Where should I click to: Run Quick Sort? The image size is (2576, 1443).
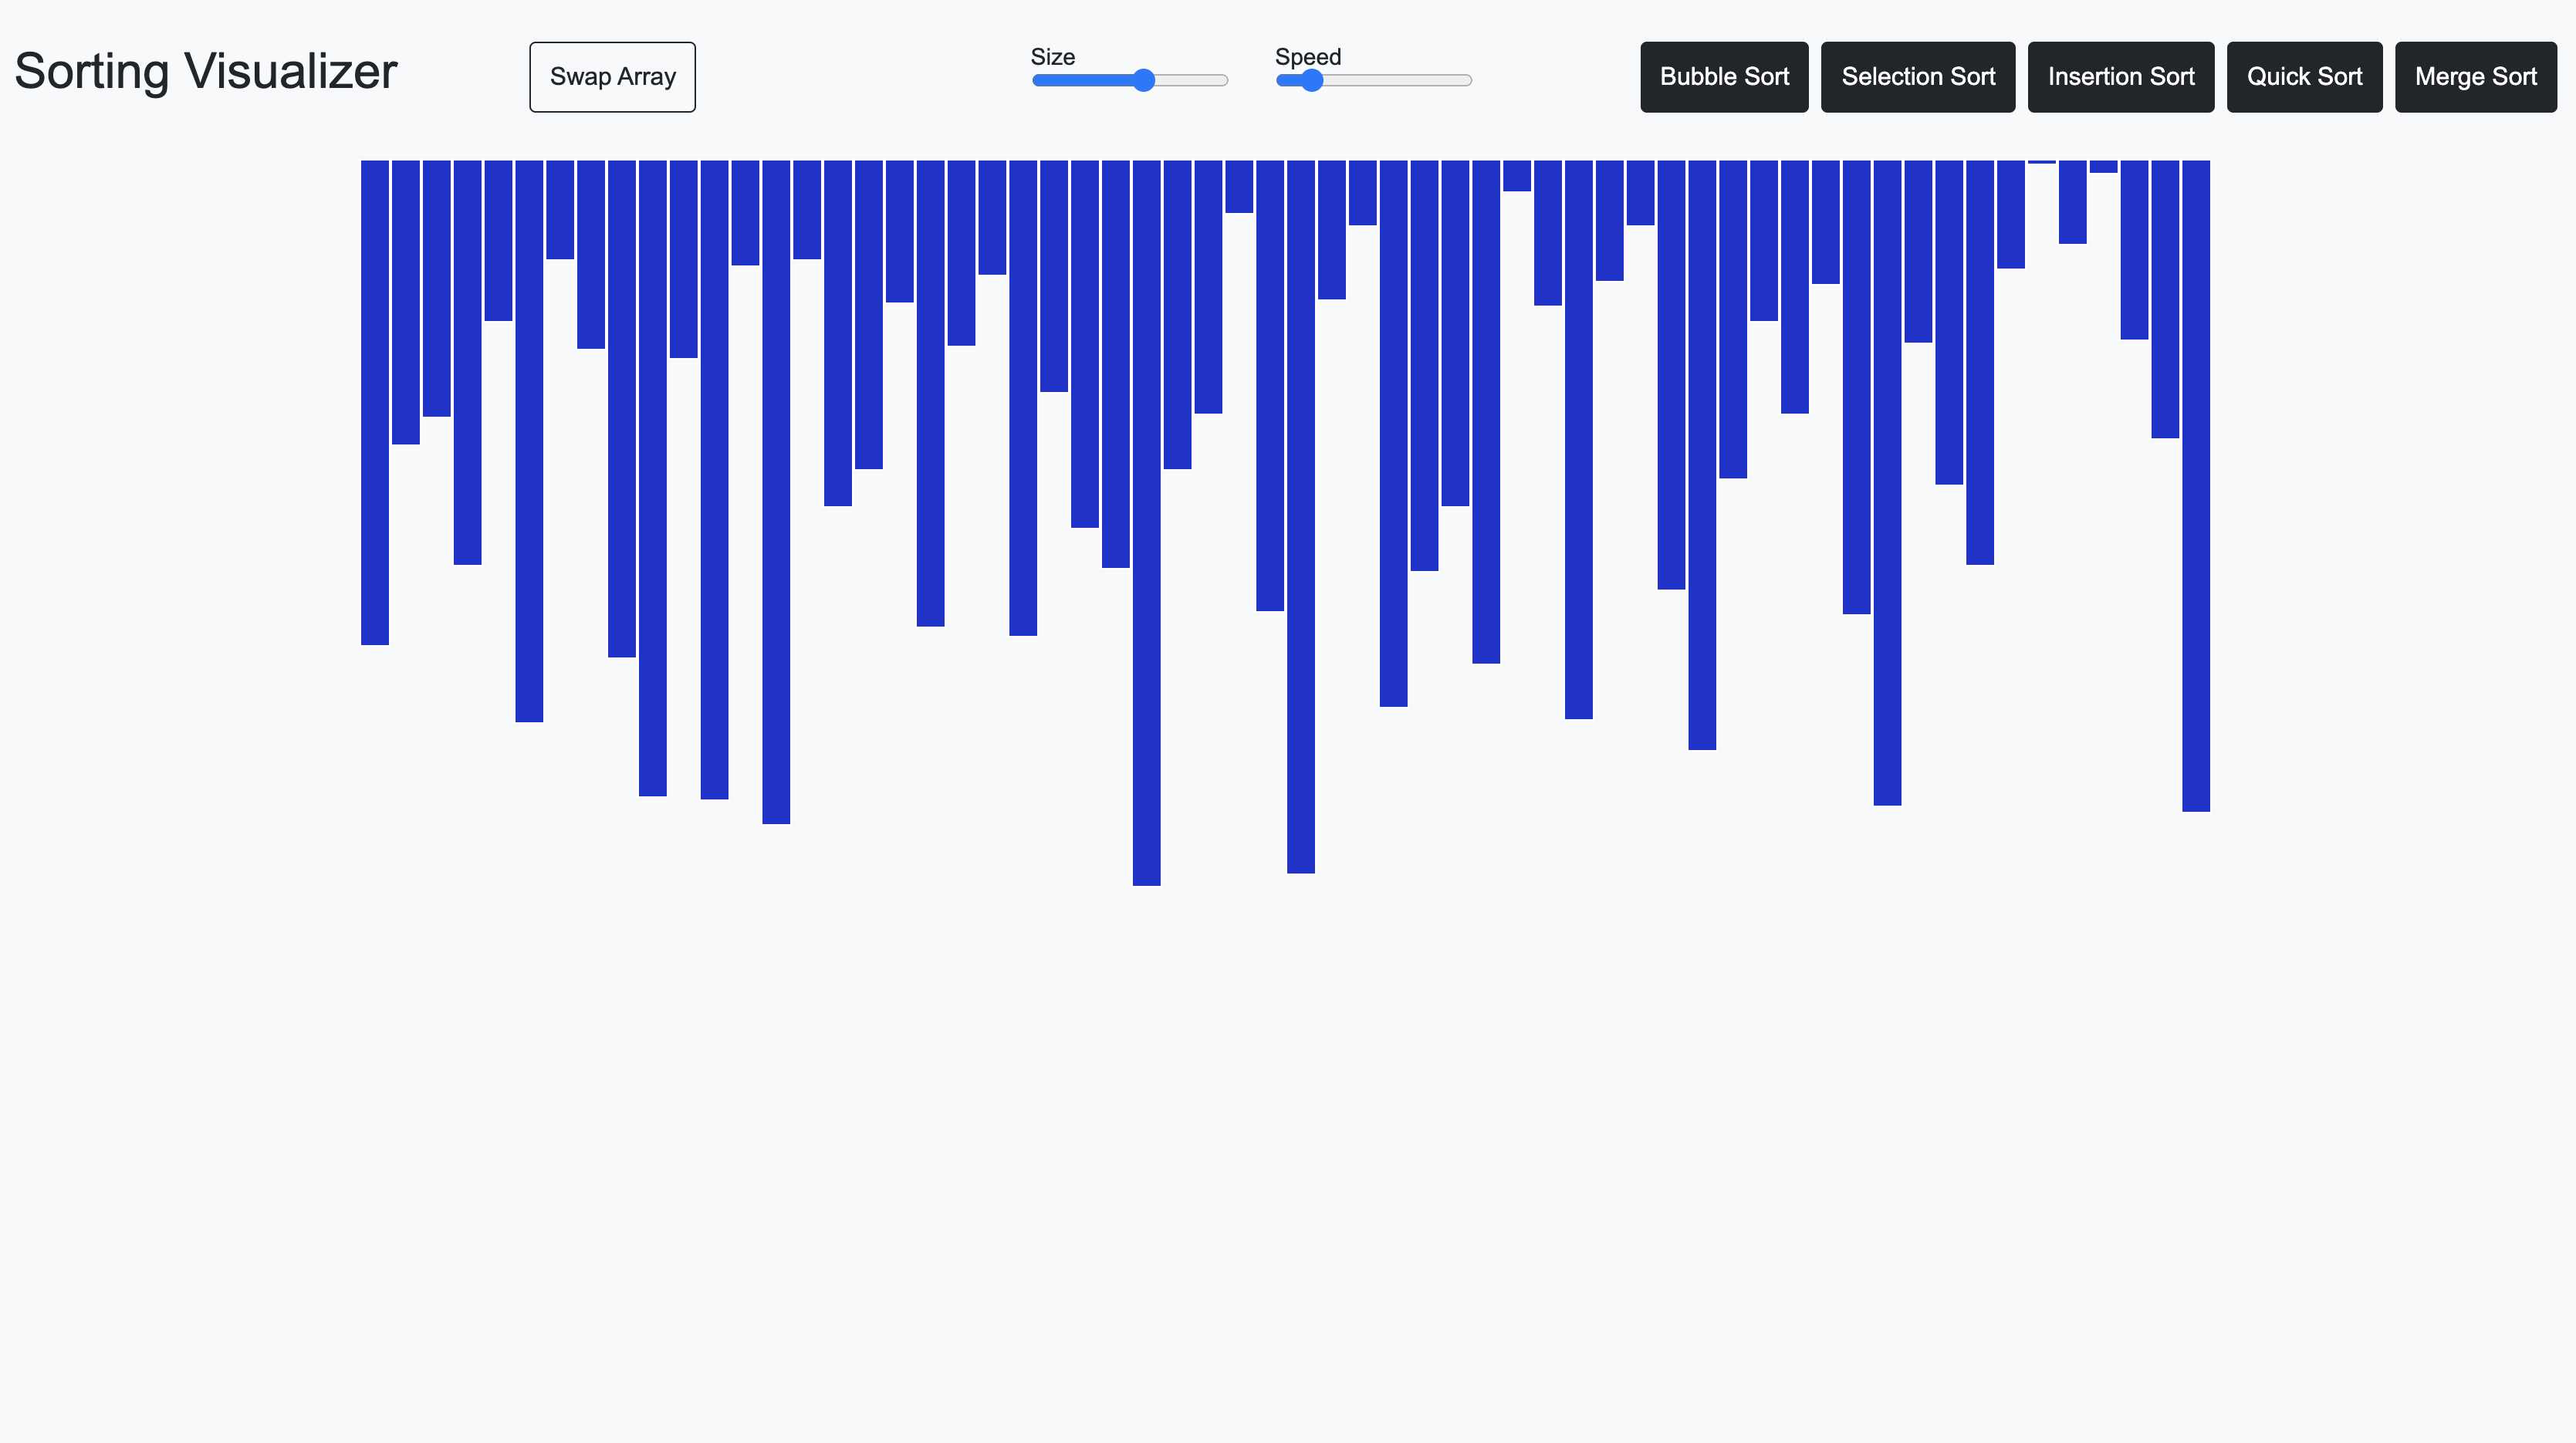pos(2304,77)
